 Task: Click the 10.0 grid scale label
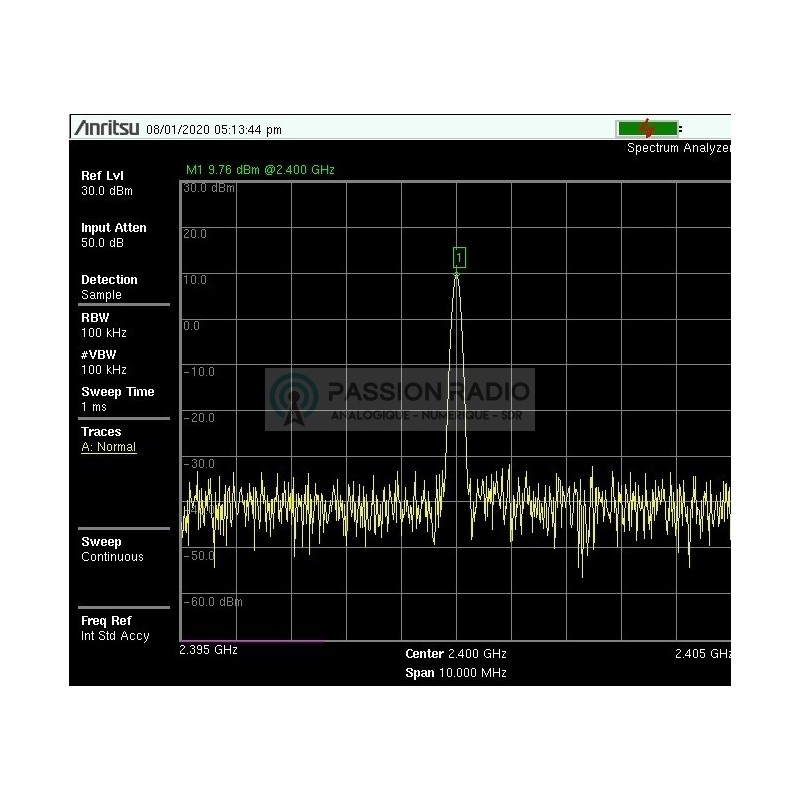click(195, 280)
